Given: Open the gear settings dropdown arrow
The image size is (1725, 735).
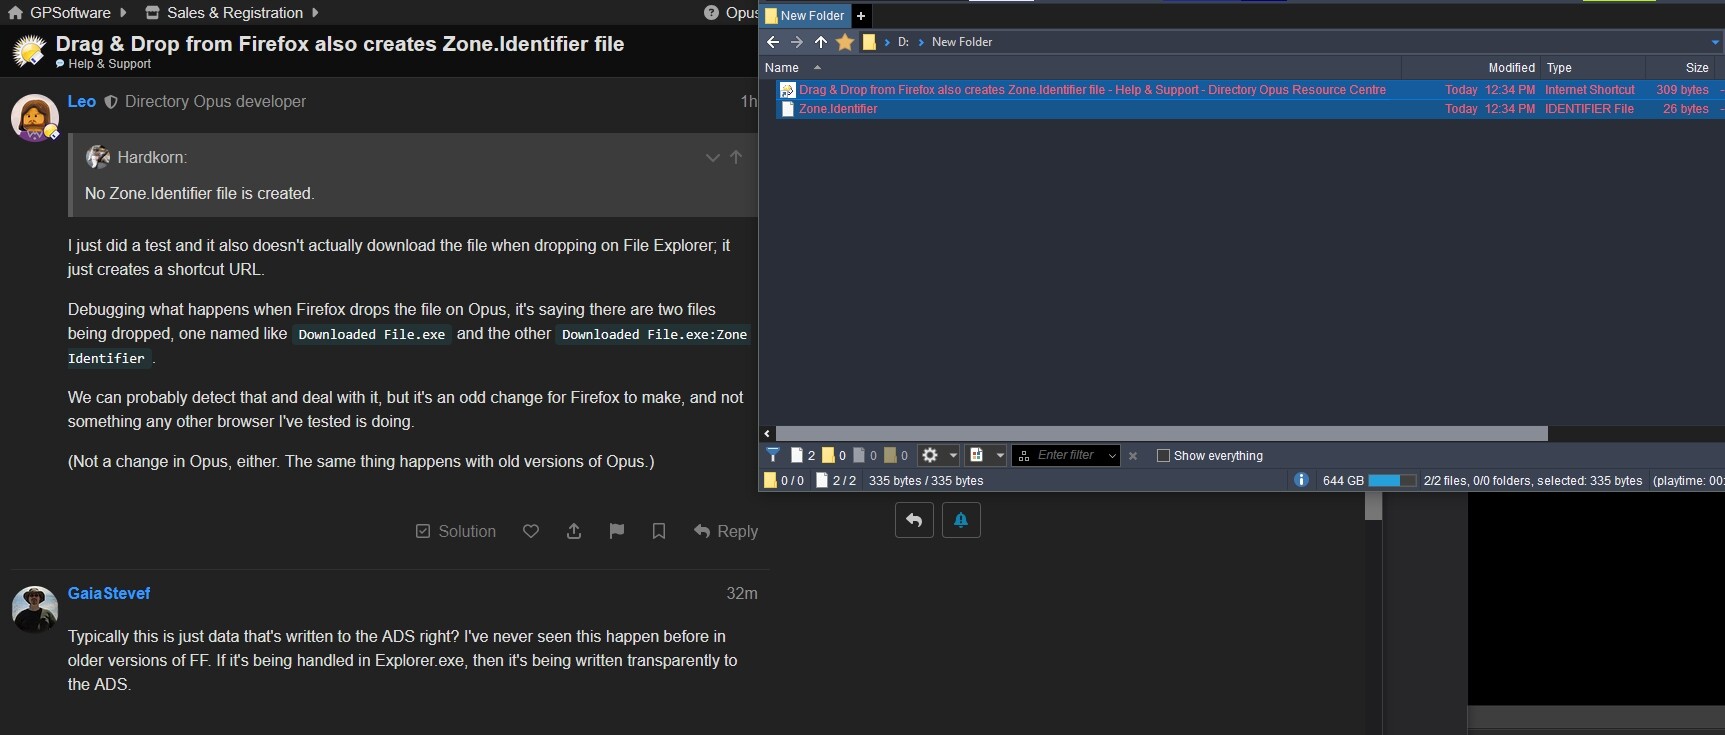Looking at the screenshot, I should click(x=952, y=455).
